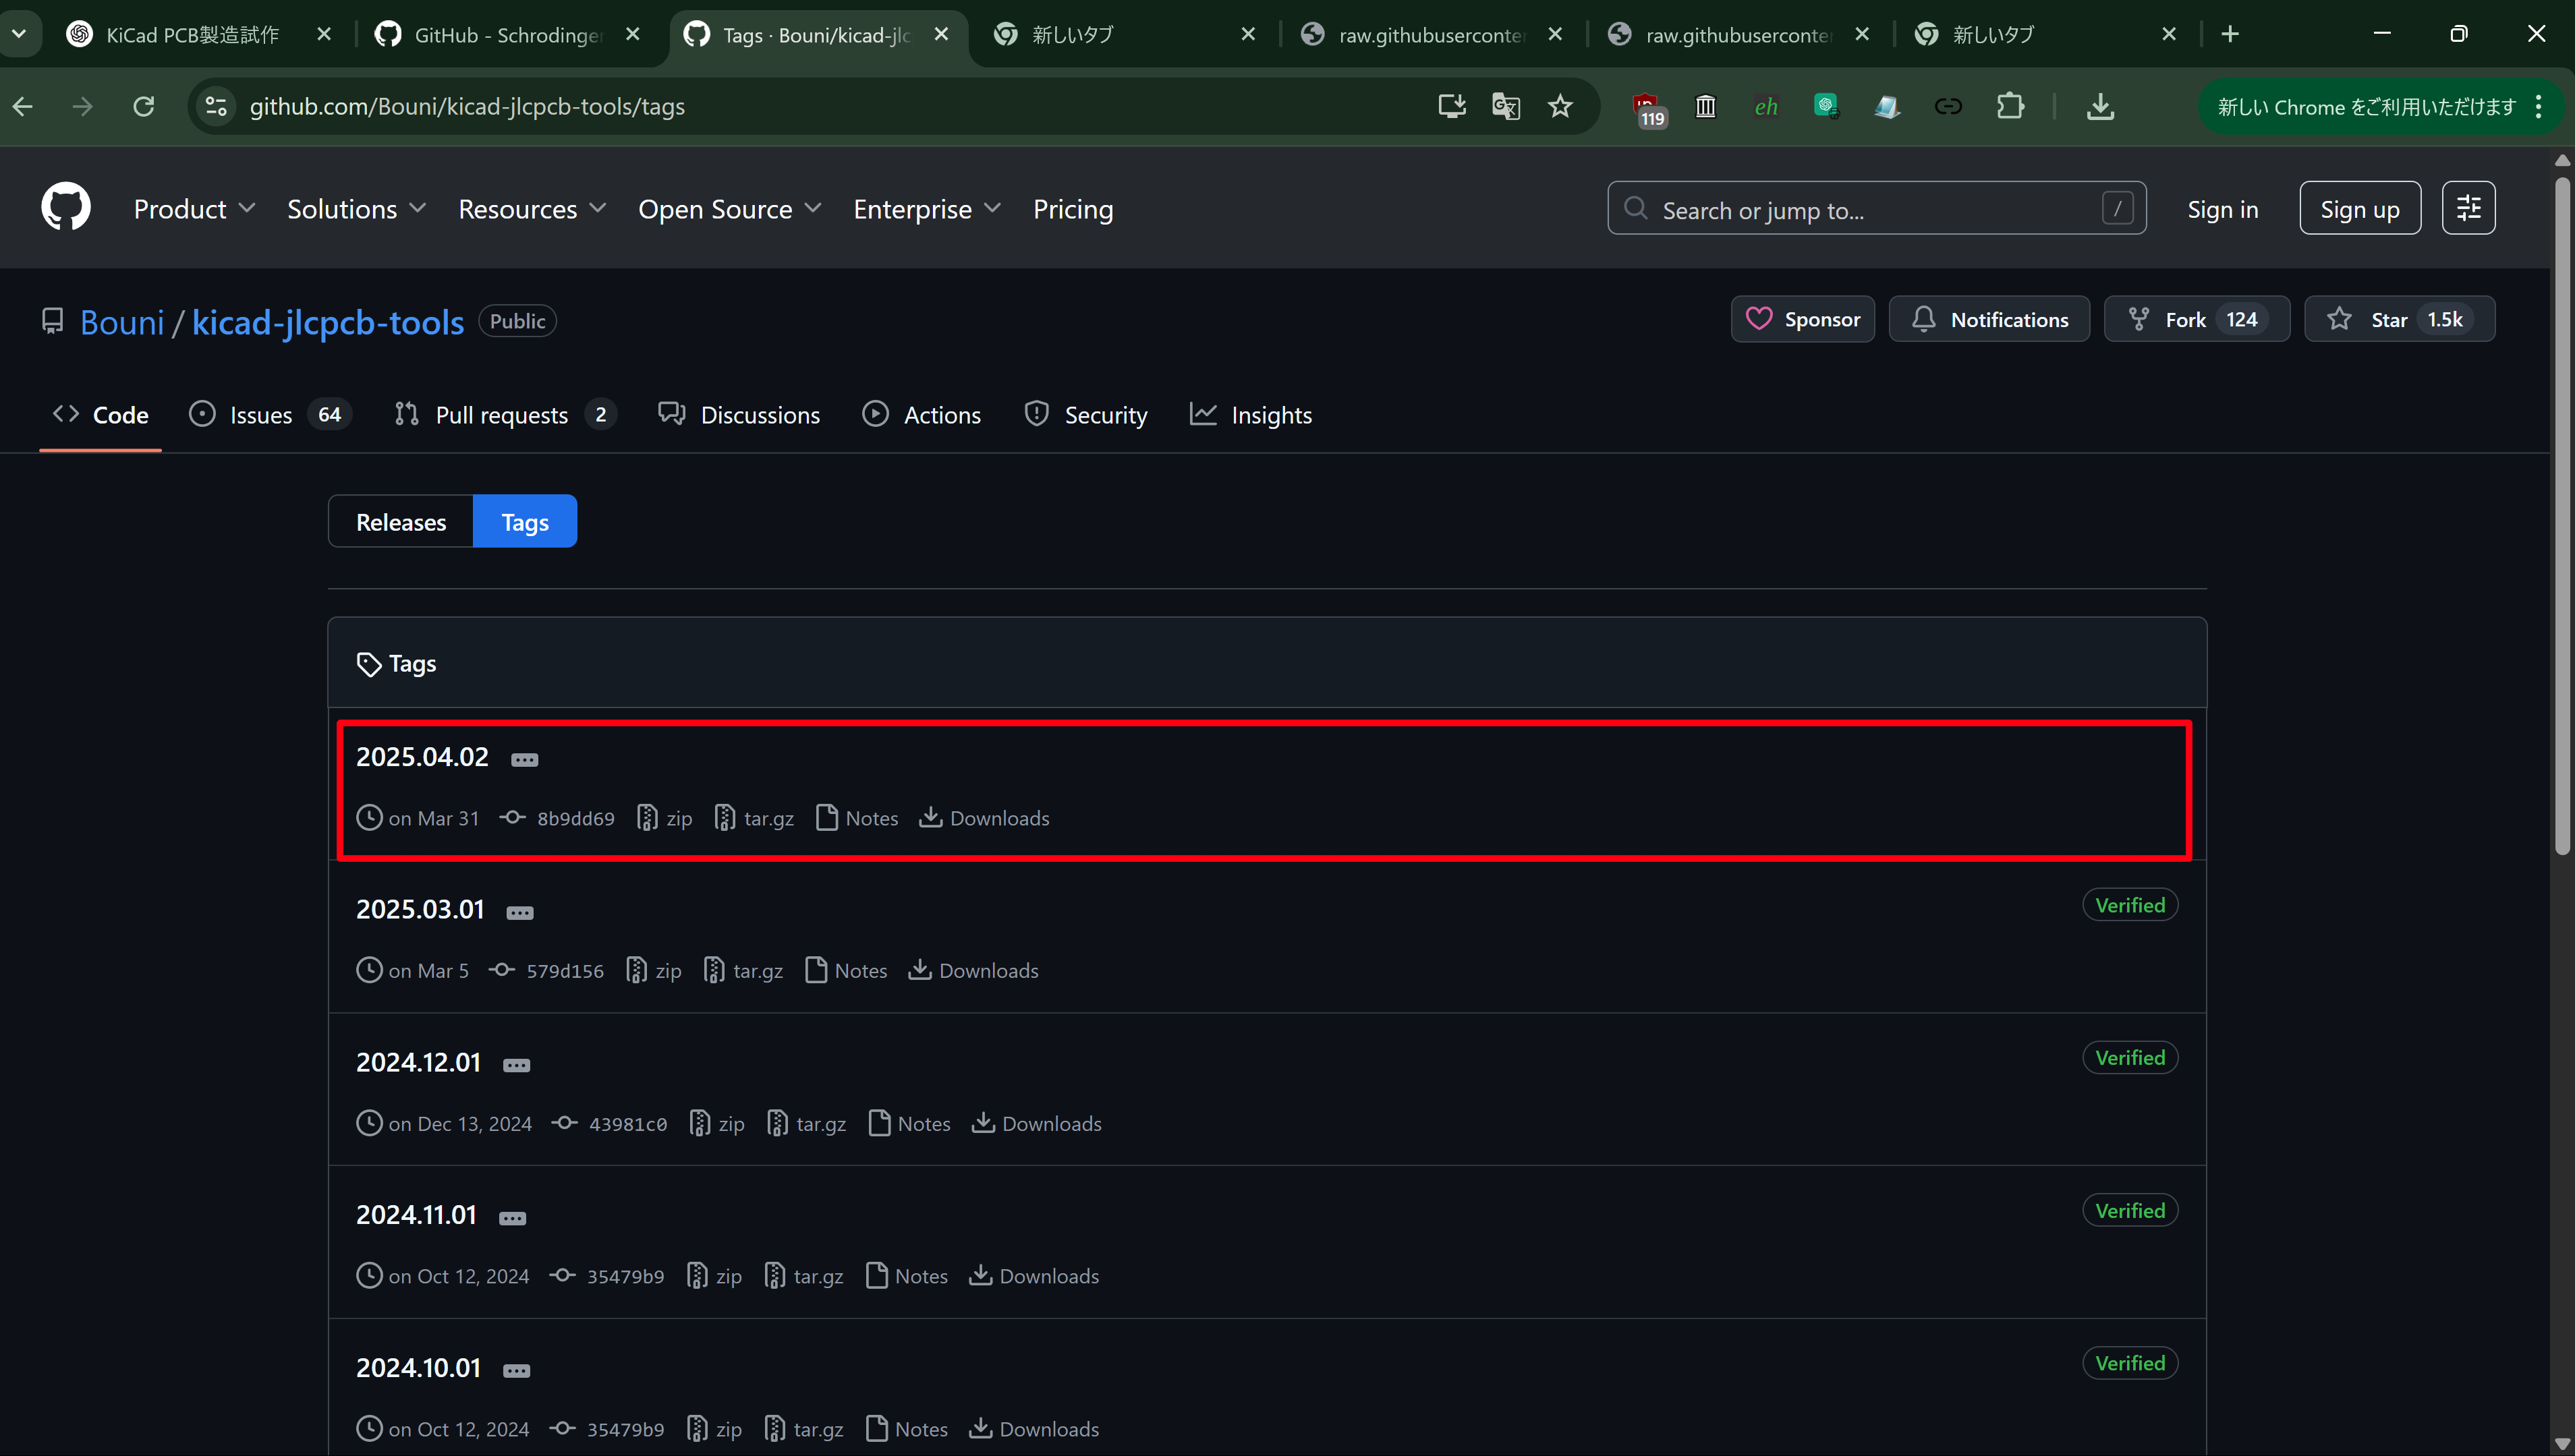2575x1456 pixels.
Task: Expand the Product menu
Action: click(194, 208)
